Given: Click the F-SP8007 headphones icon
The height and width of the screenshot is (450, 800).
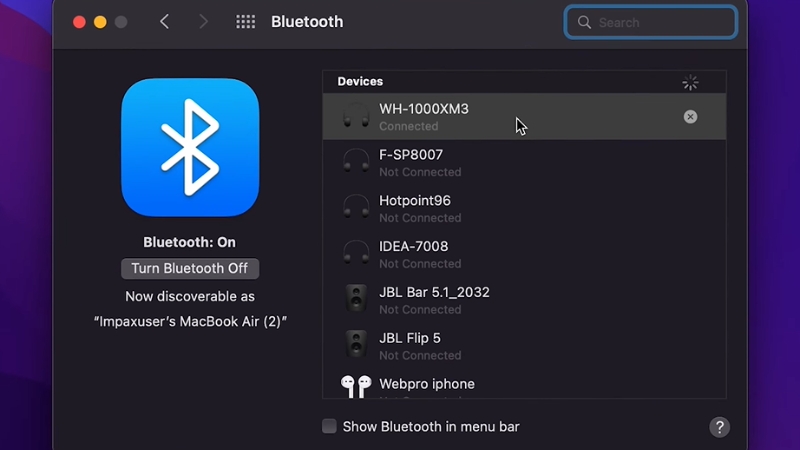Looking at the screenshot, I should pos(356,162).
